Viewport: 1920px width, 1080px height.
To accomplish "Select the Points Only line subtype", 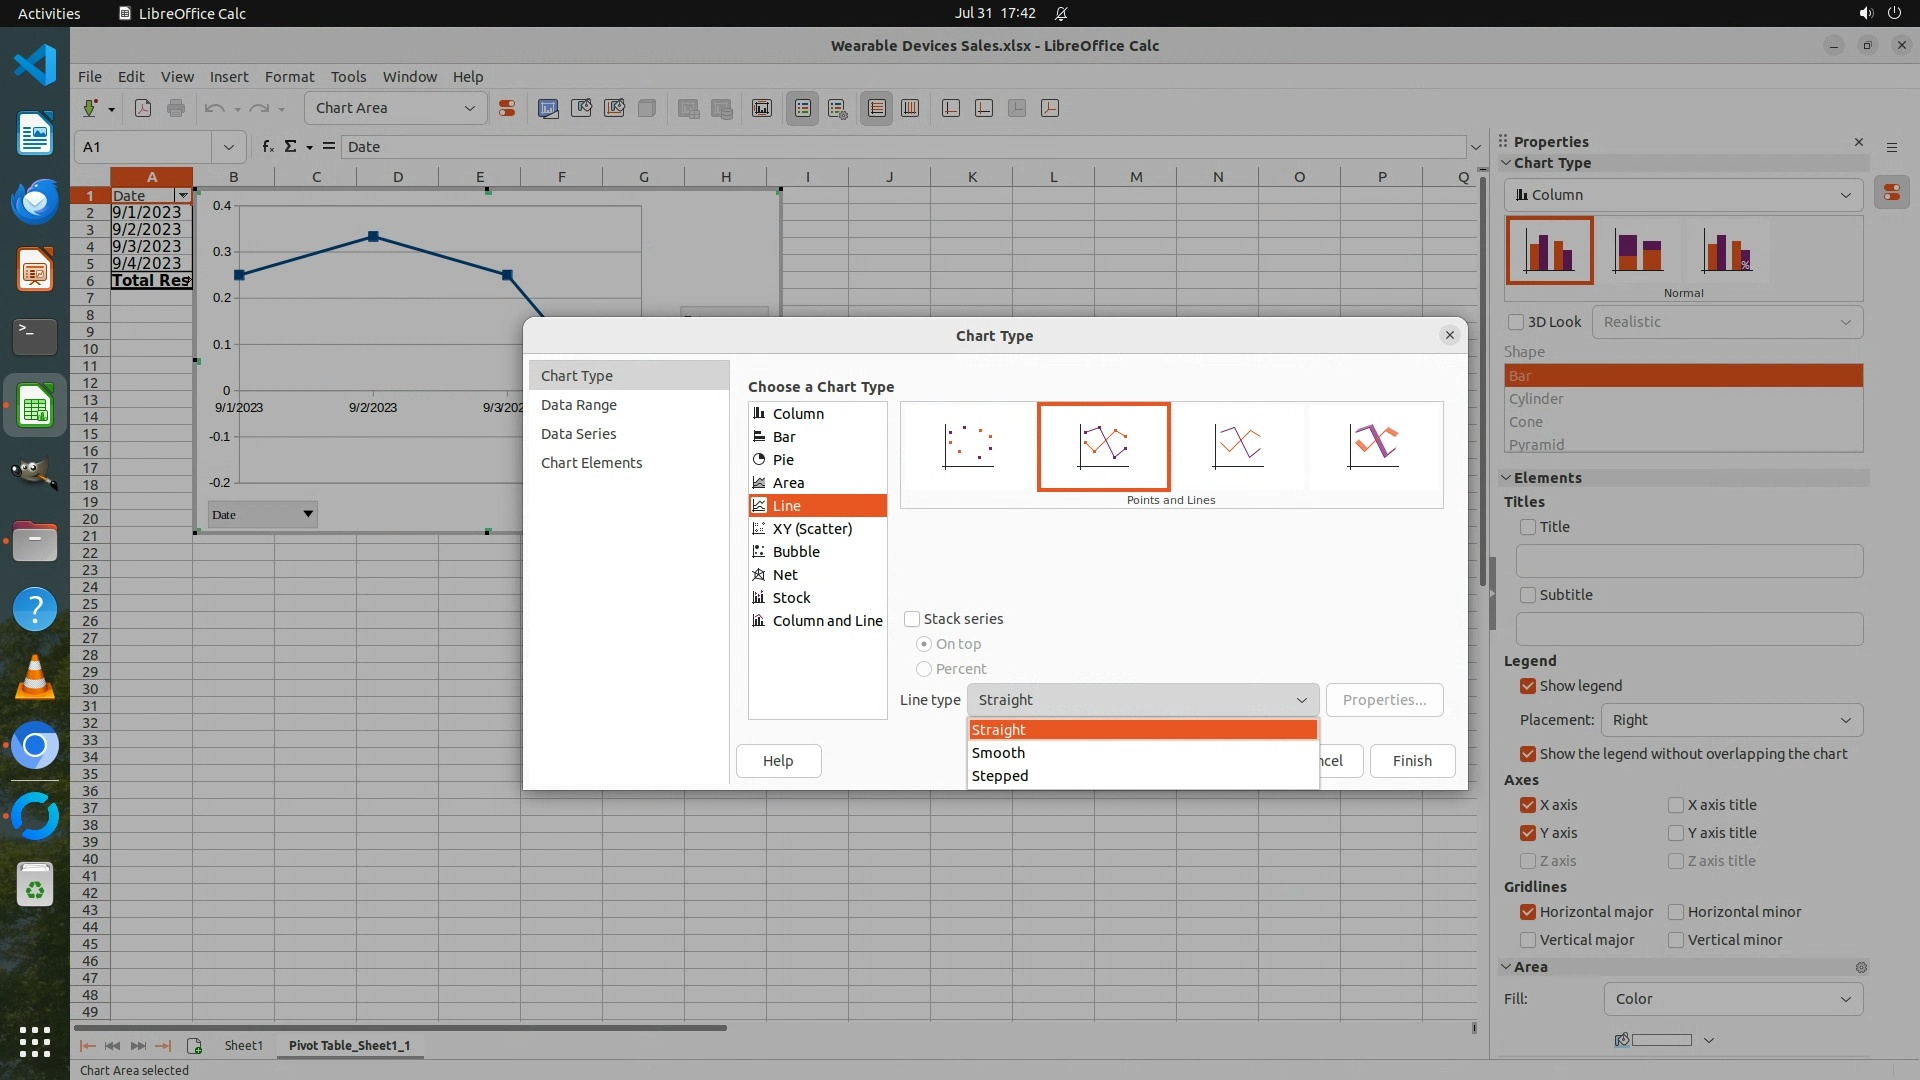I will click(x=968, y=446).
